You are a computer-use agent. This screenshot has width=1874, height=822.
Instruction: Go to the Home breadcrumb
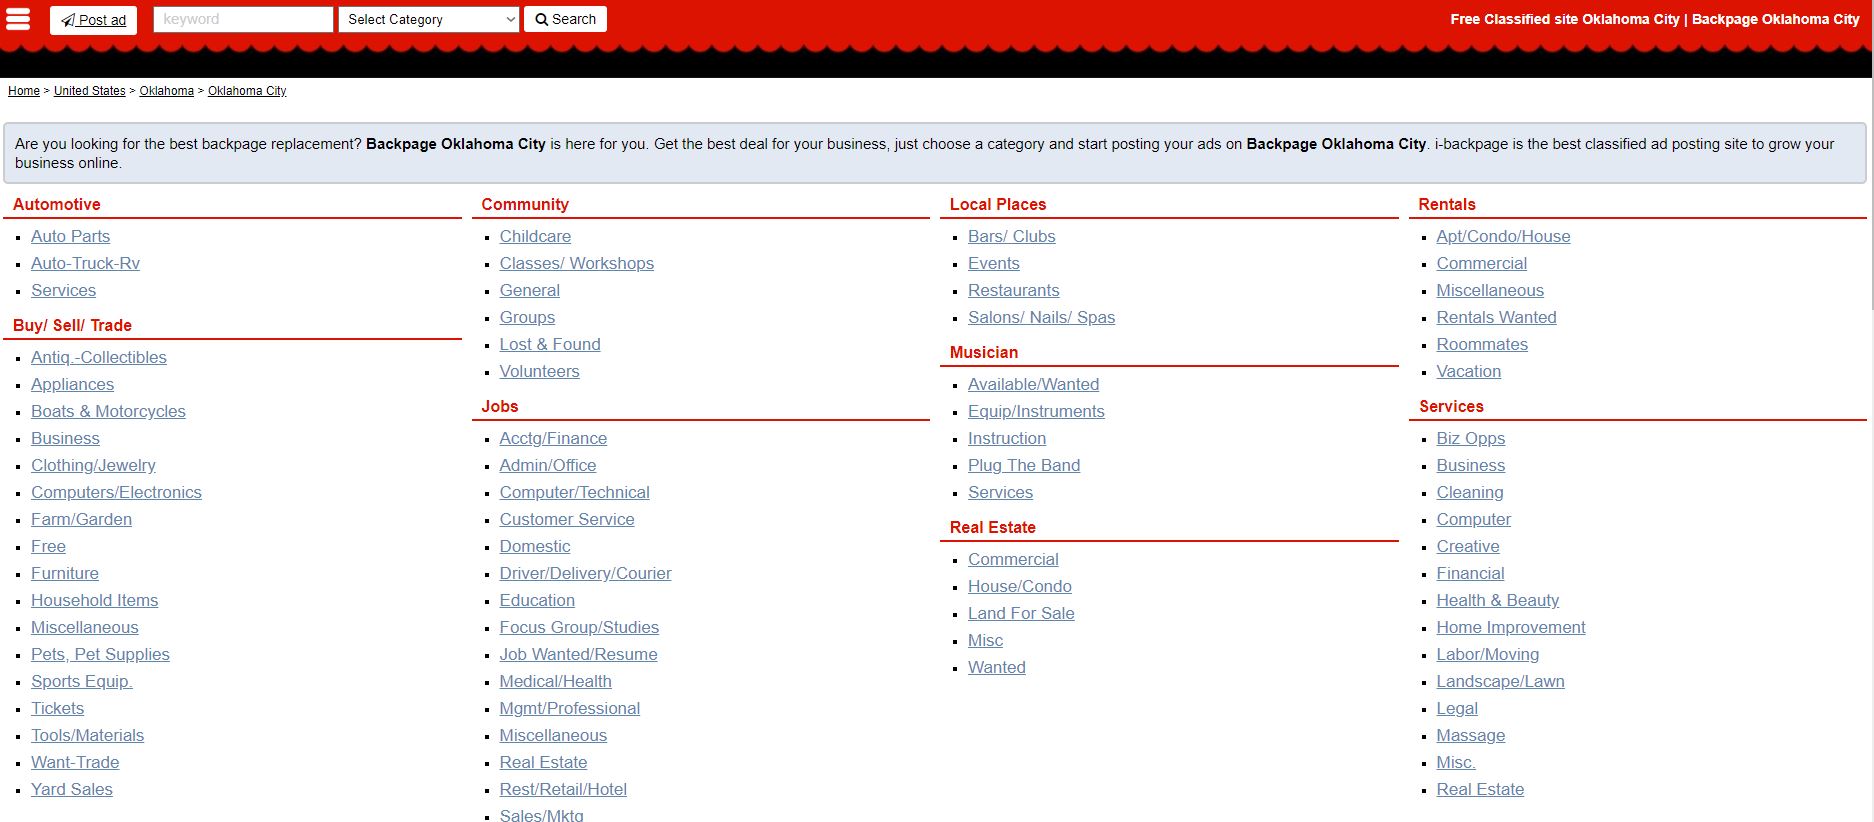pos(24,91)
